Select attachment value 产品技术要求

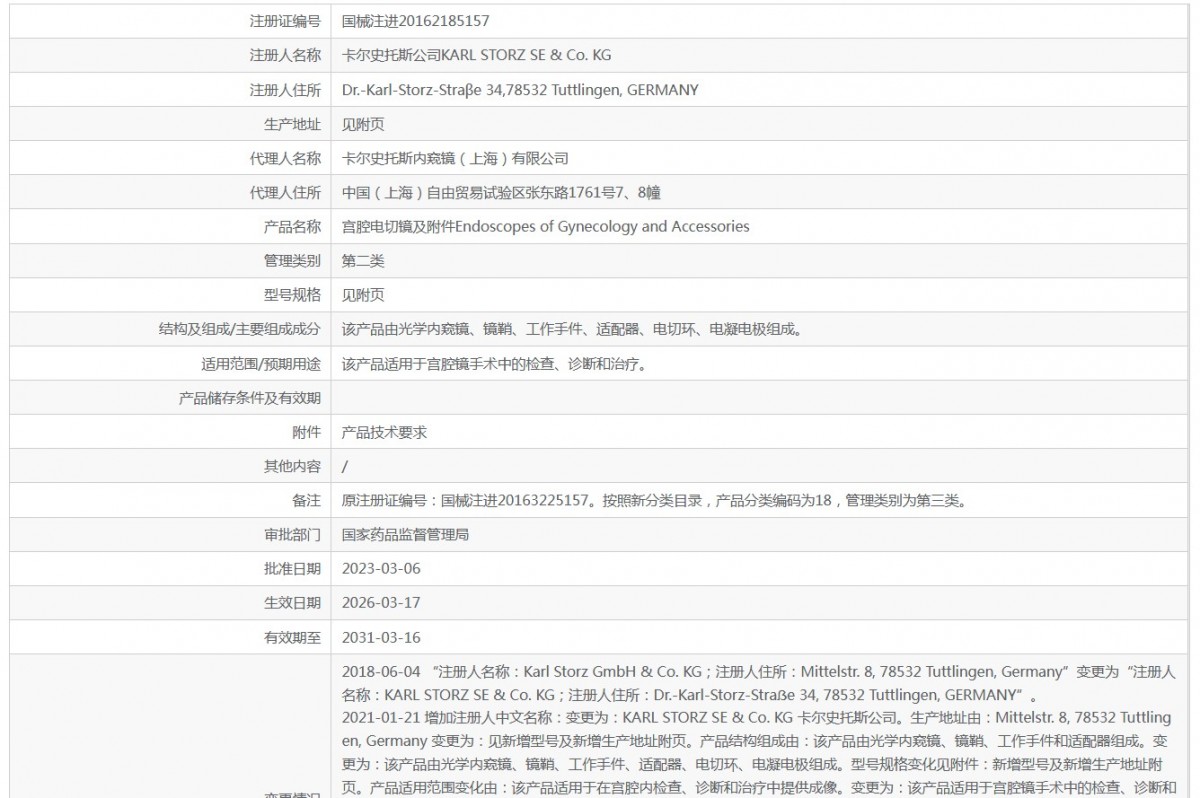(x=384, y=432)
